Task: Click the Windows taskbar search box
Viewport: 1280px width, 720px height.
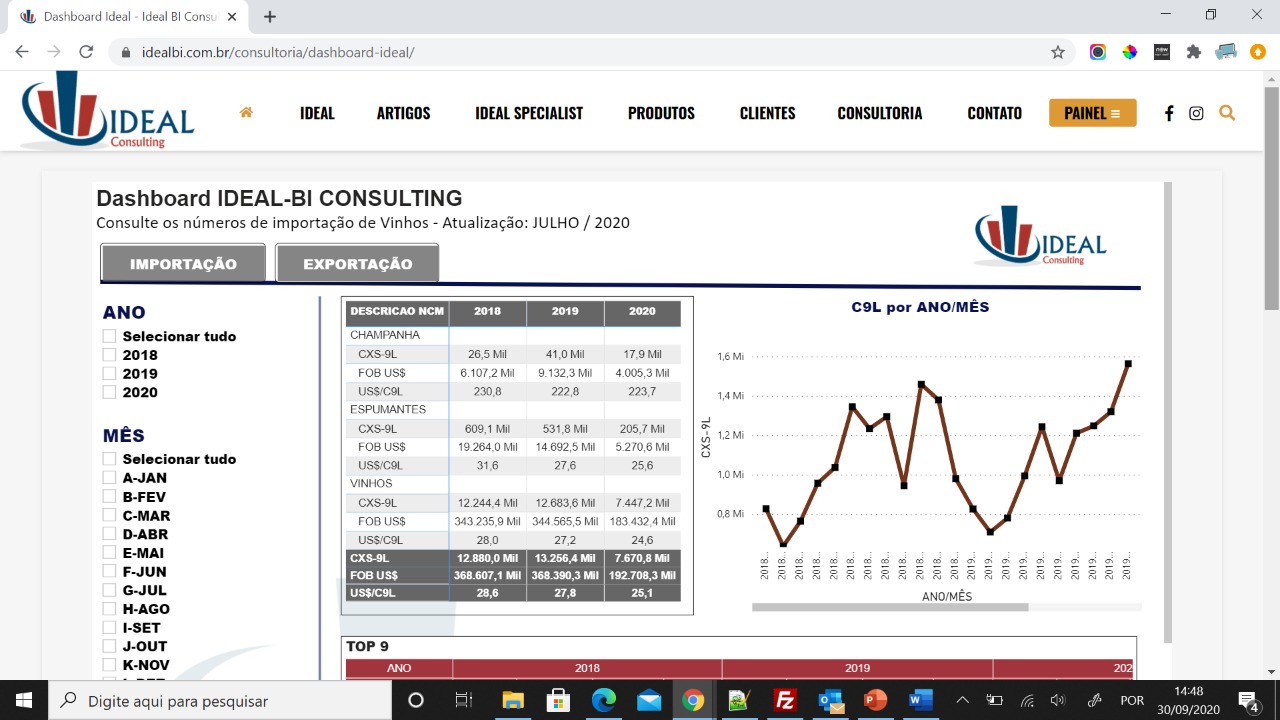Action: click(220, 700)
